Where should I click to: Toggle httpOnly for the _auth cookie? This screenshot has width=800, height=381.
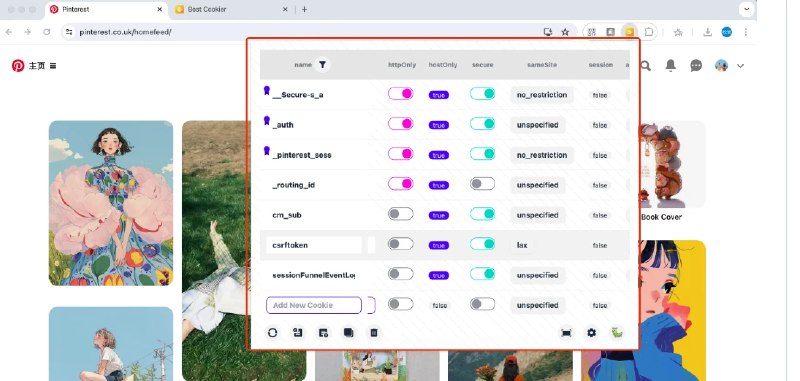(x=401, y=124)
